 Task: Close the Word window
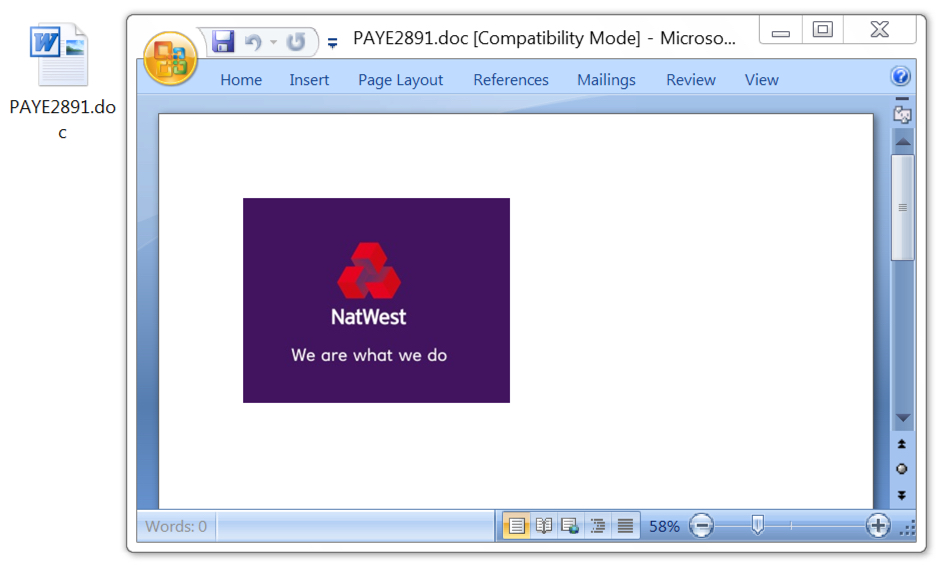click(879, 29)
